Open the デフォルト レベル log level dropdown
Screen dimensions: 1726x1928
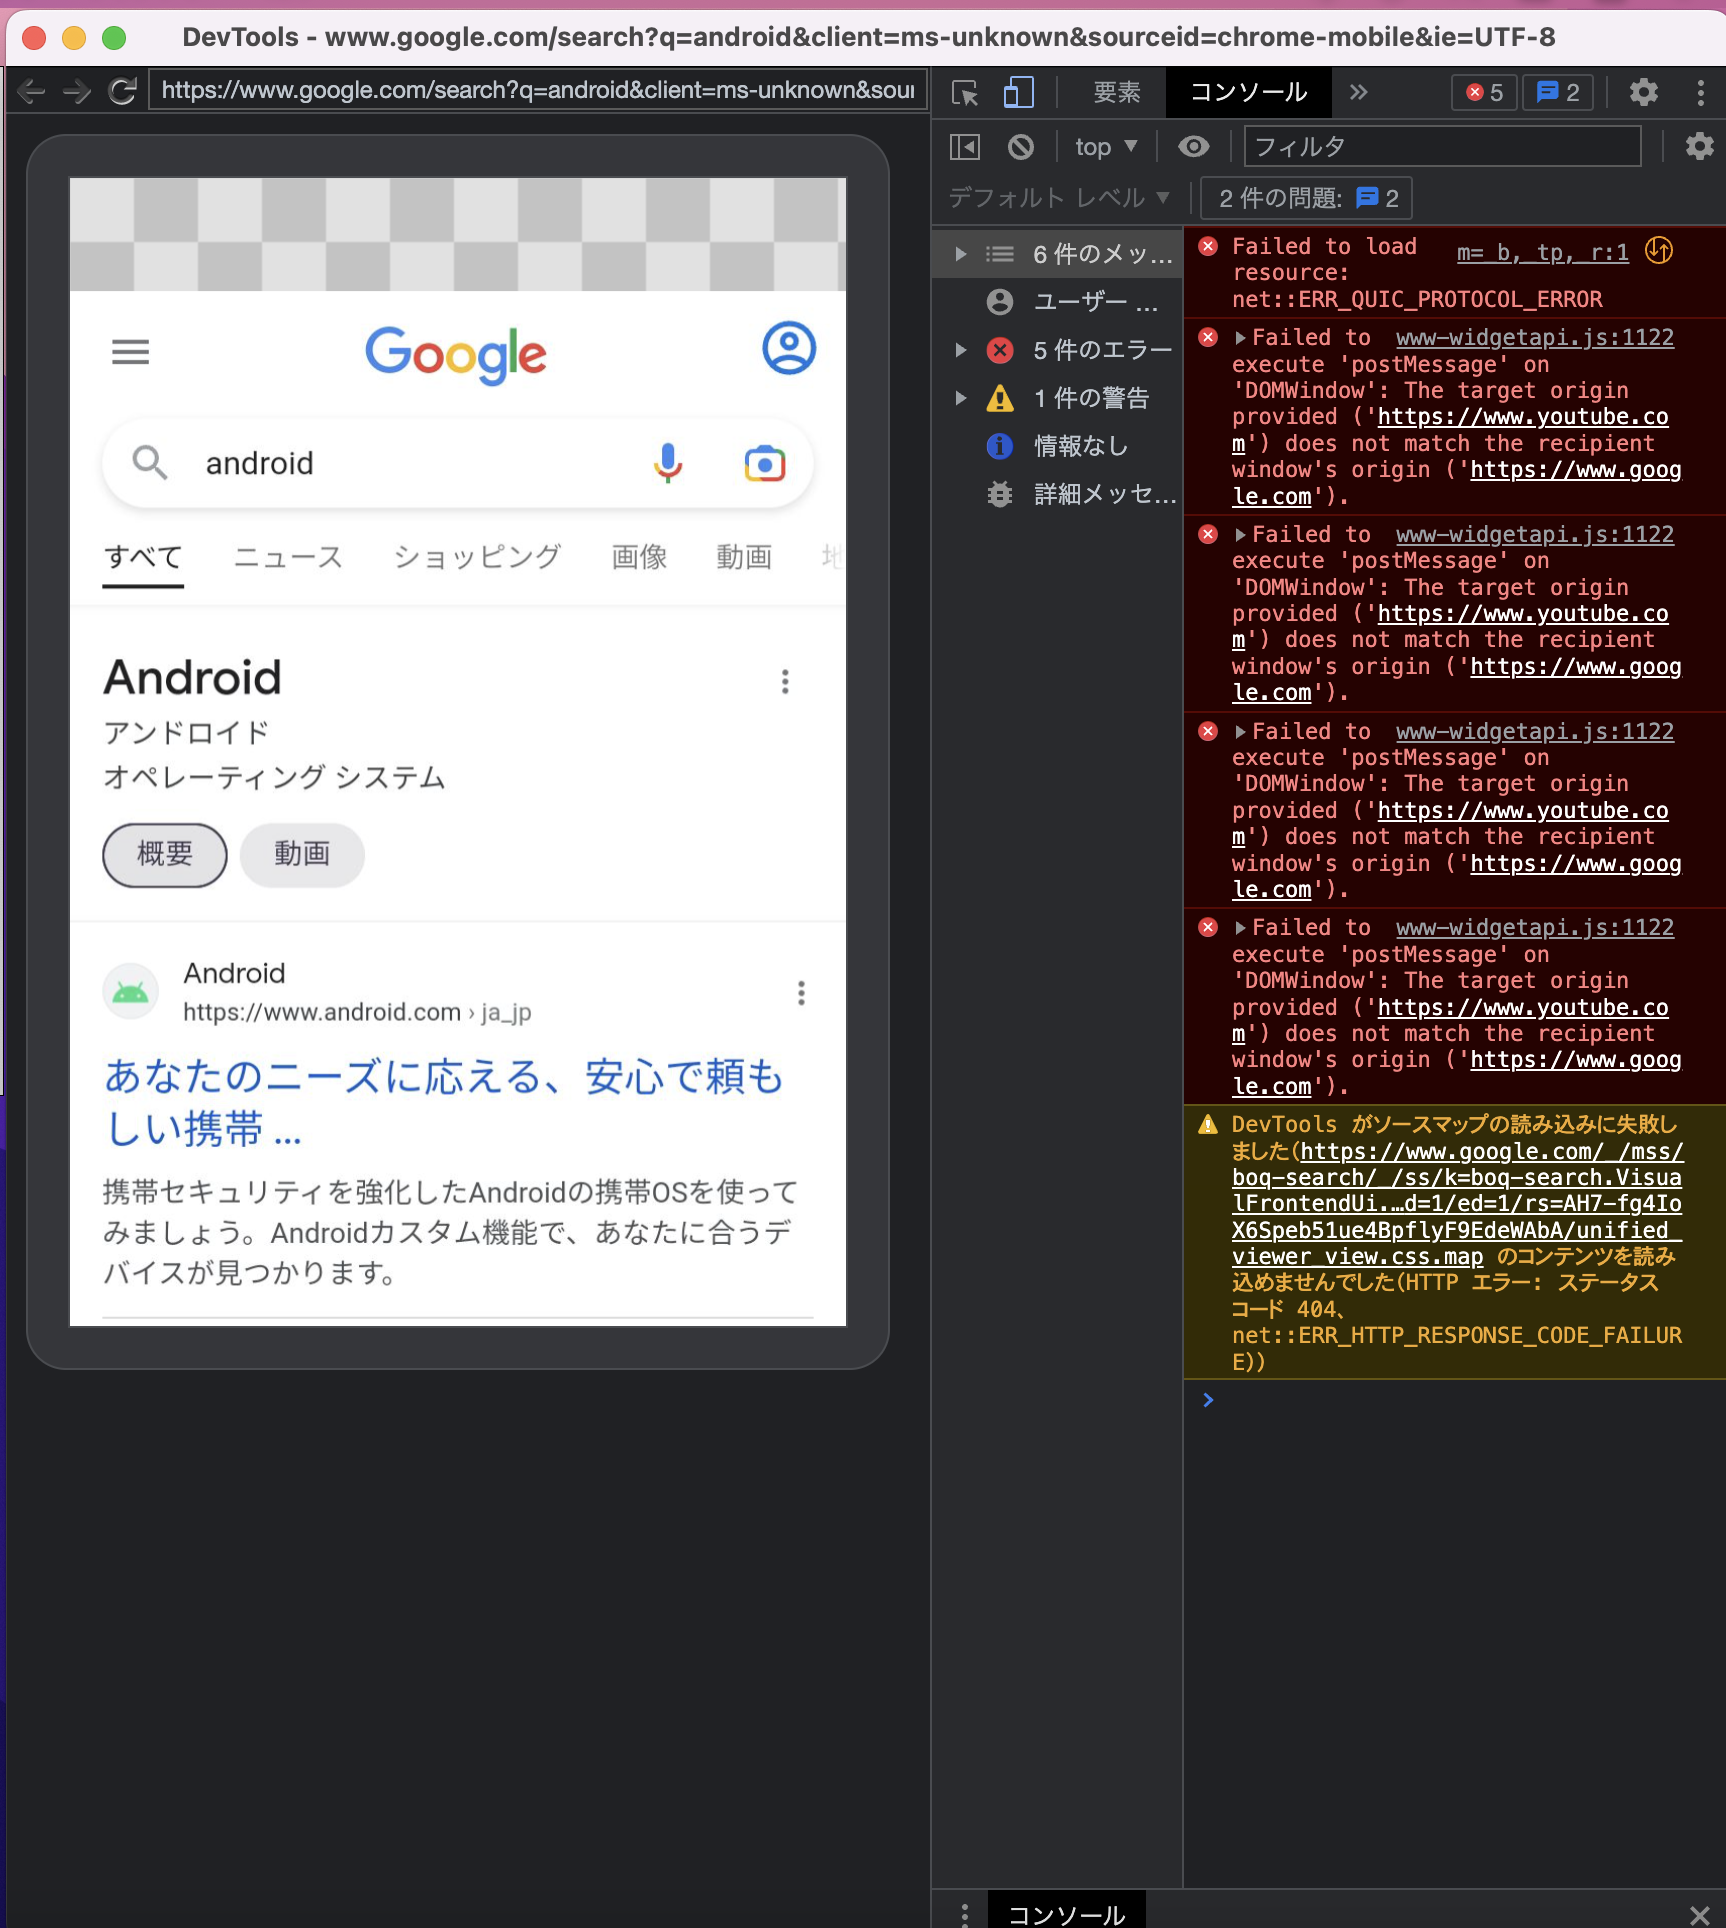click(1059, 198)
